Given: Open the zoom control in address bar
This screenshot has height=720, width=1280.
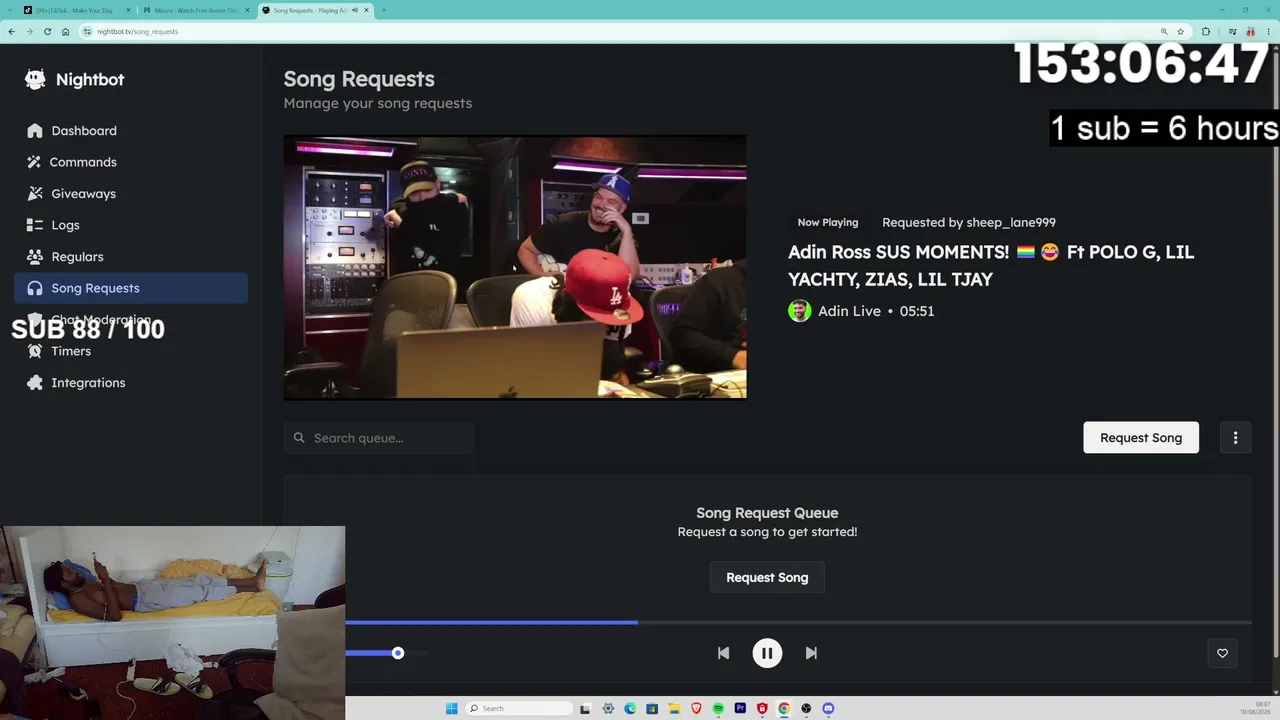Looking at the screenshot, I should click(x=1165, y=31).
